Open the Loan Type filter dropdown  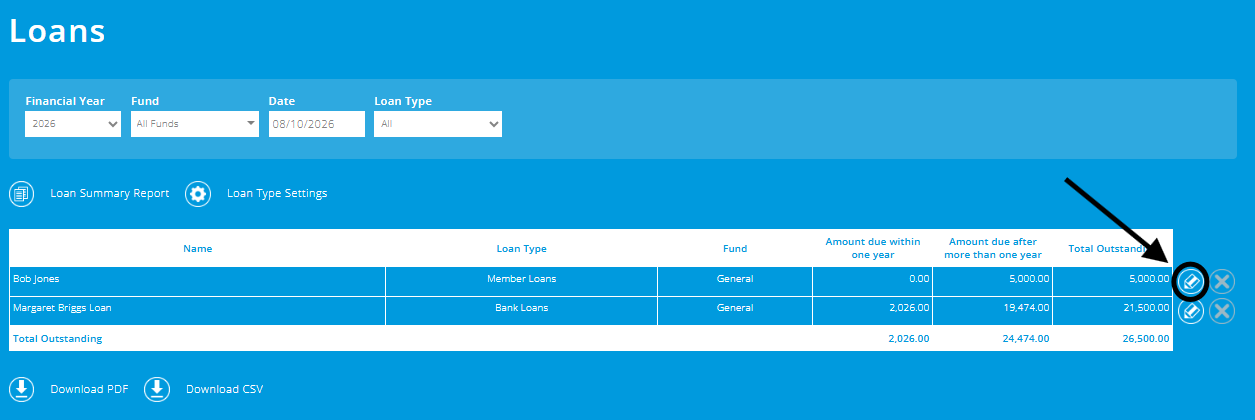438,124
